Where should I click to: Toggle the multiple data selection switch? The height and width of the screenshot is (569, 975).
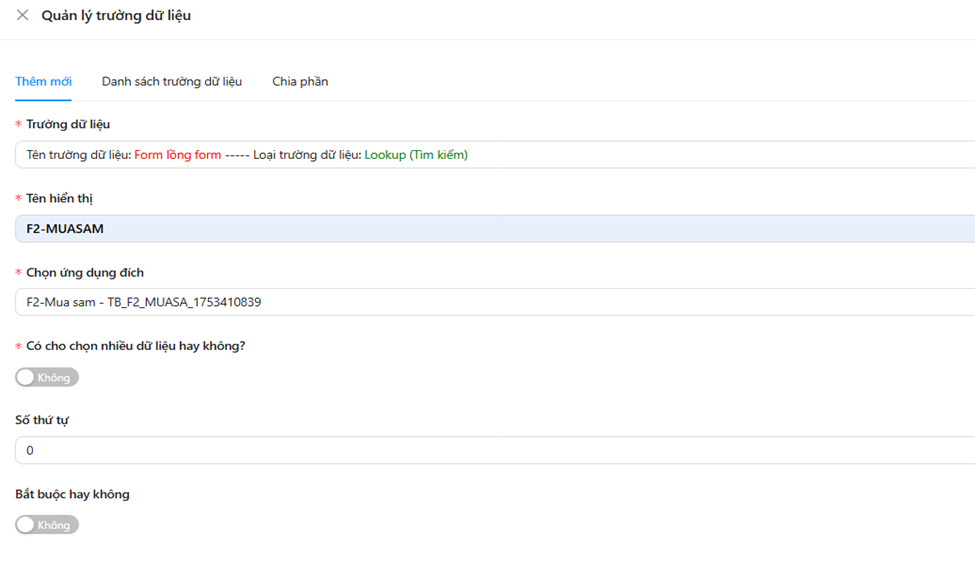point(47,377)
